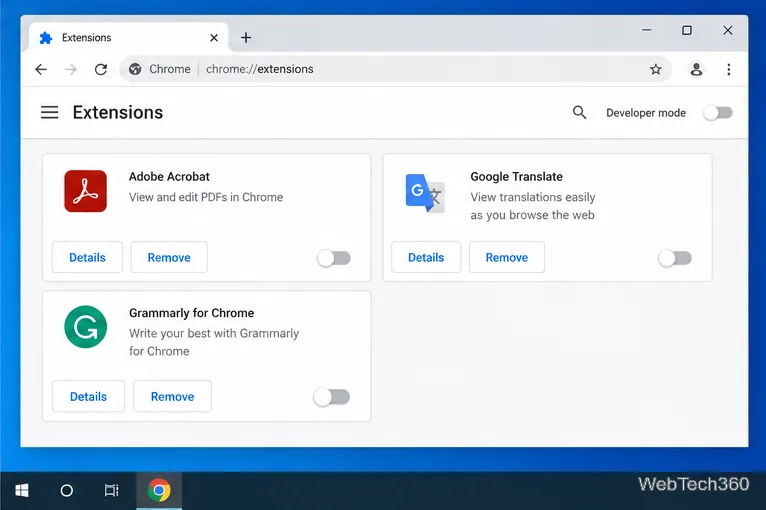Click the Adobe Acrobat extension icon
This screenshot has height=510, width=766.
pos(85,191)
